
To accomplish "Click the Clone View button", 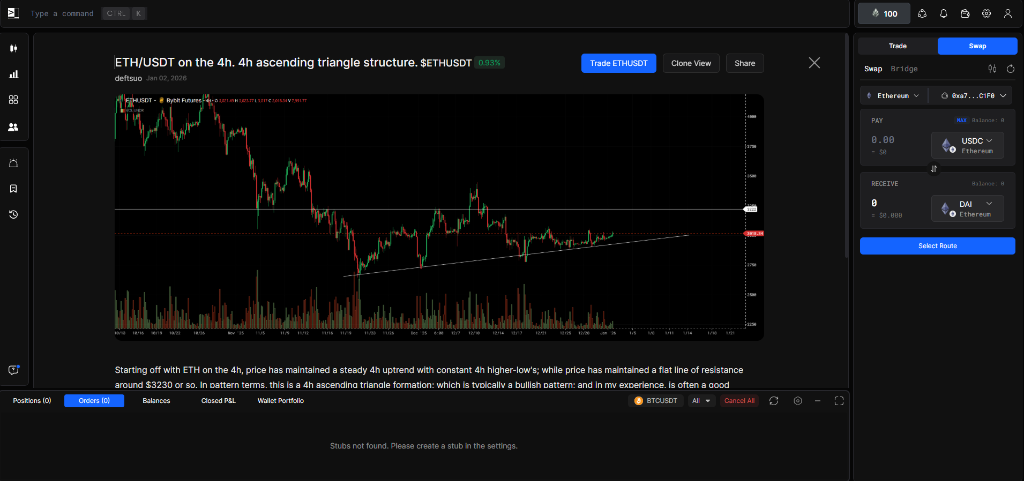I will coord(691,63).
